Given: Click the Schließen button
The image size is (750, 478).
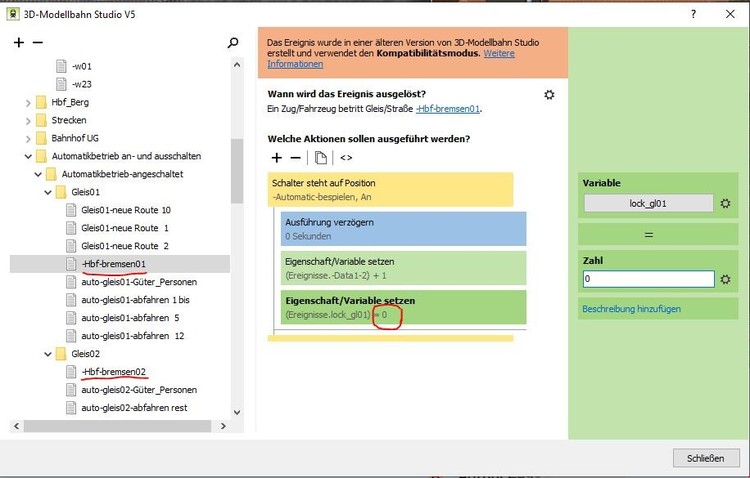Looking at the screenshot, I should coord(706,458).
